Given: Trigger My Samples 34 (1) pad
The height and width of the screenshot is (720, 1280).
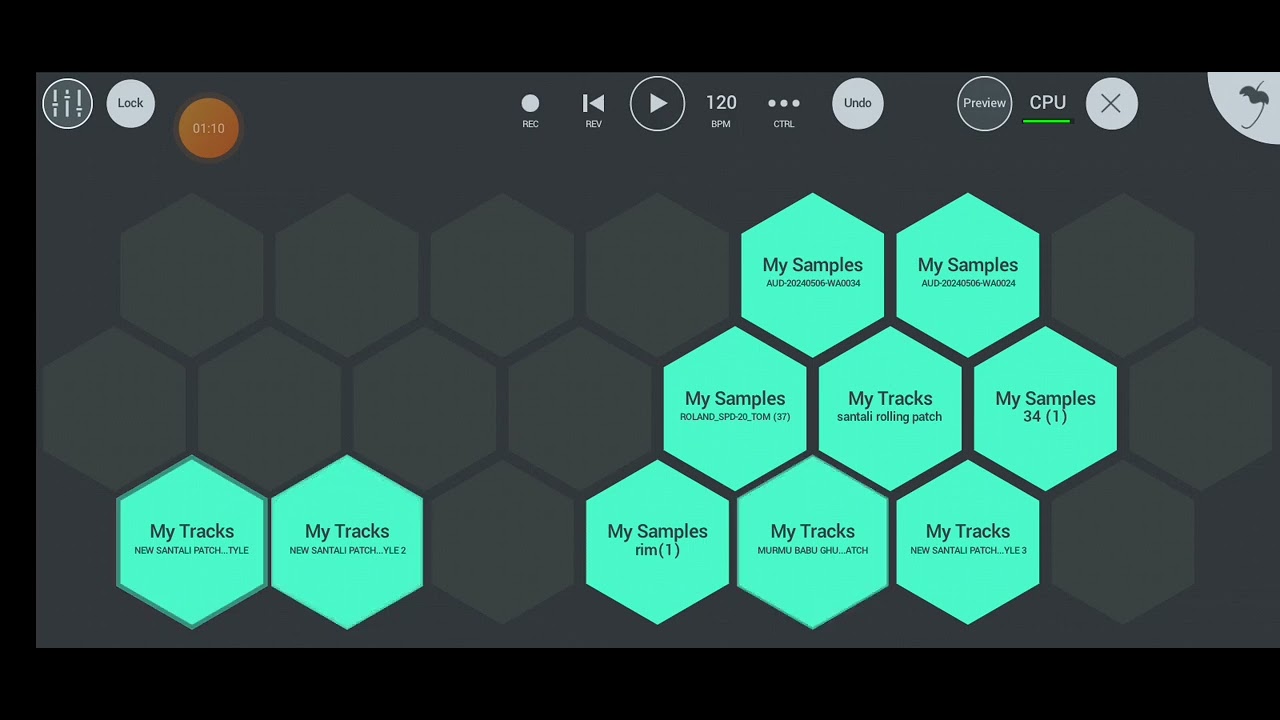Looking at the screenshot, I should (1045, 408).
